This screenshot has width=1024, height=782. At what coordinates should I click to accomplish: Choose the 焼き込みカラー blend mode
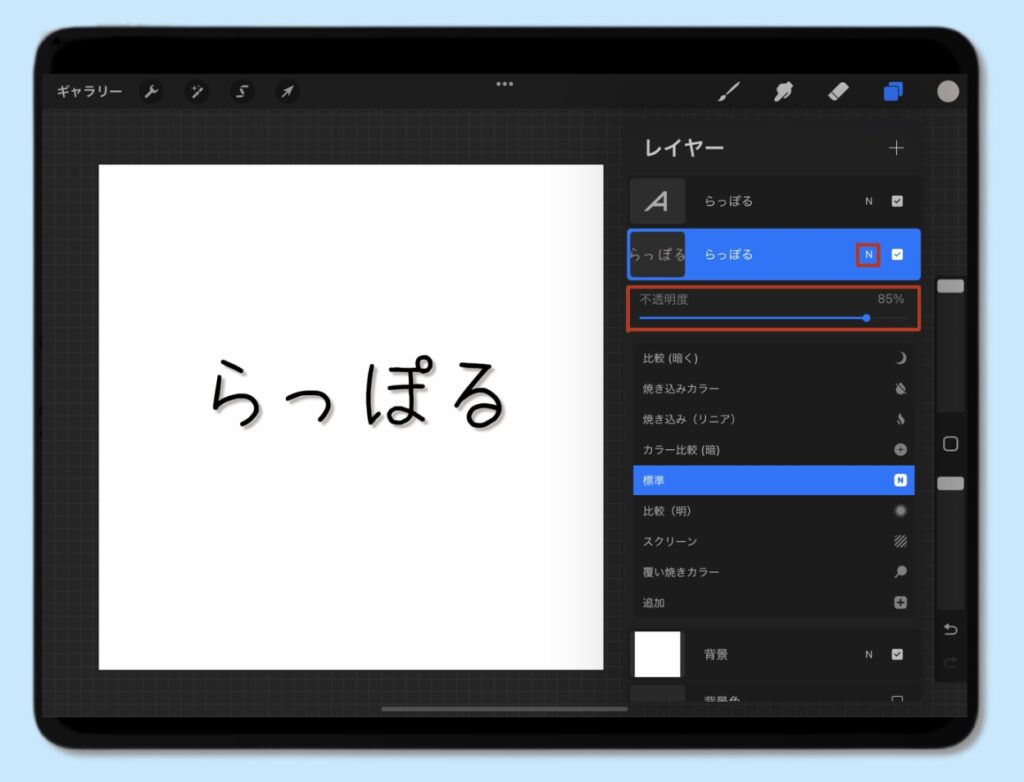click(774, 389)
